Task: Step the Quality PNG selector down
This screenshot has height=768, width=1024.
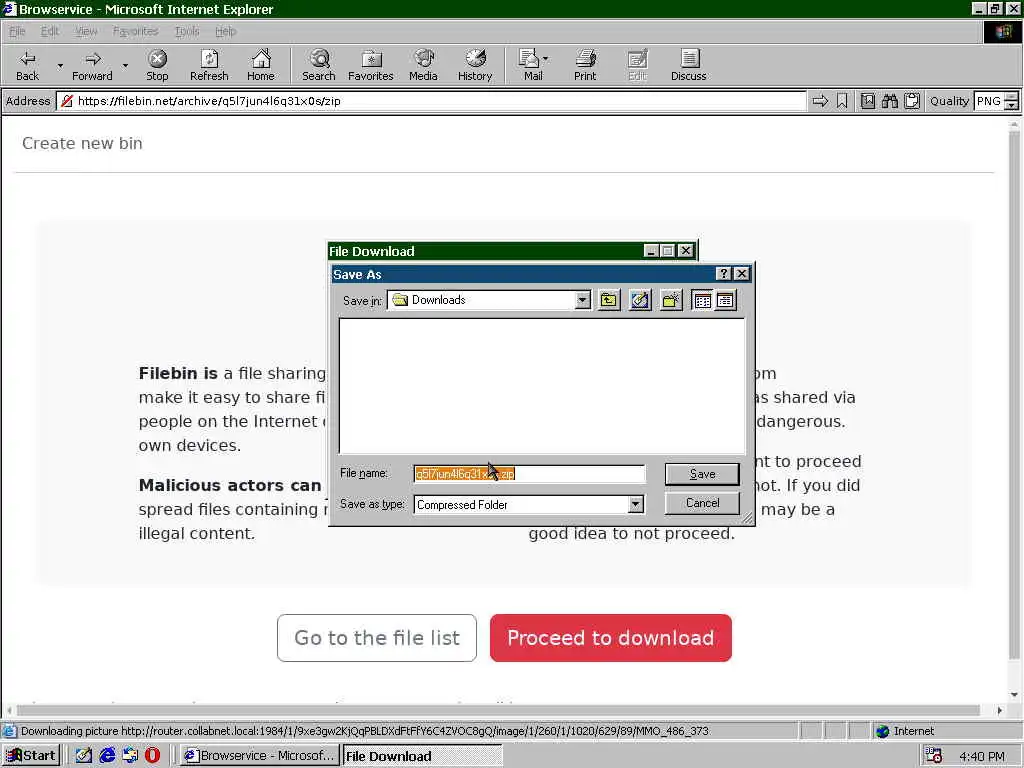Action: 1012,105
